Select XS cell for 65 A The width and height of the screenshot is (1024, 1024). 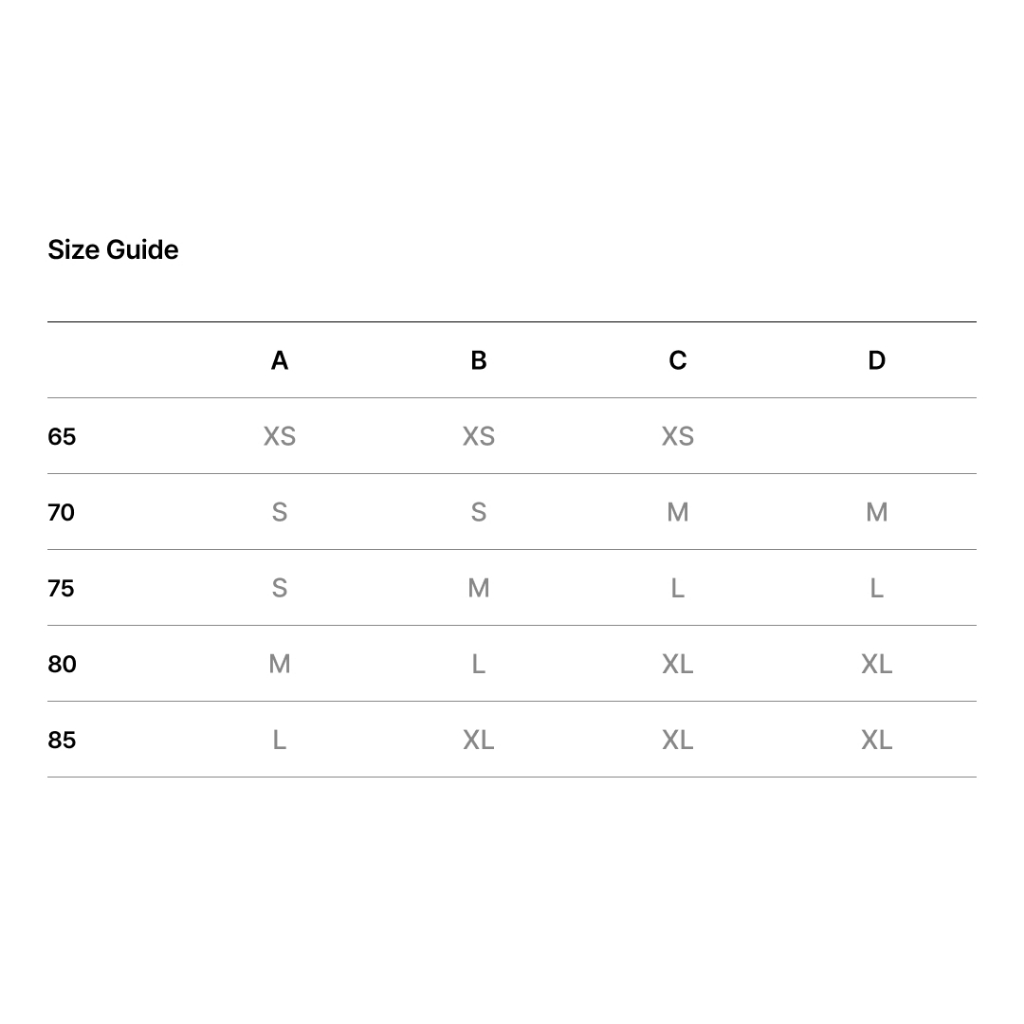[280, 436]
